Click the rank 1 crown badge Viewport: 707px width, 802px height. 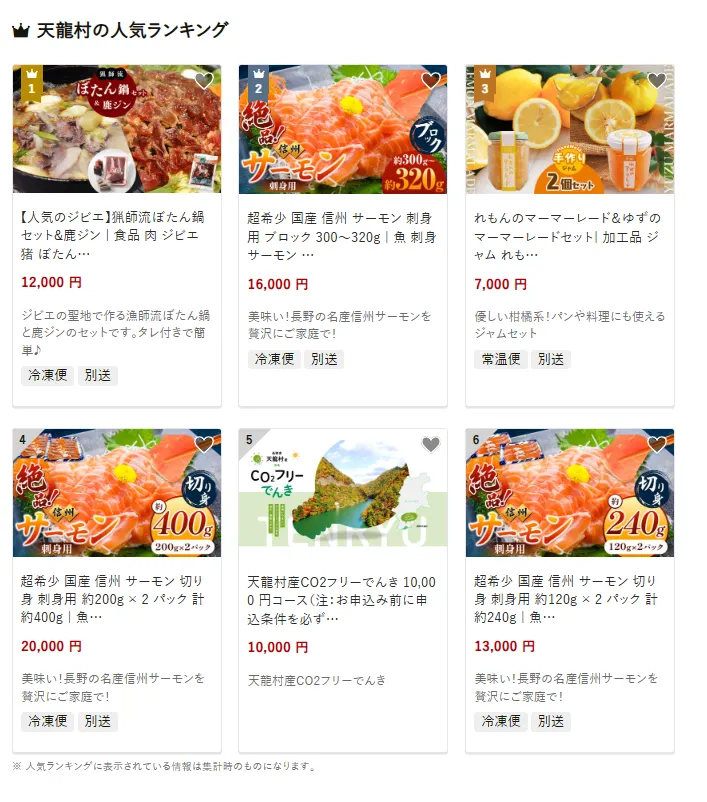(32, 83)
